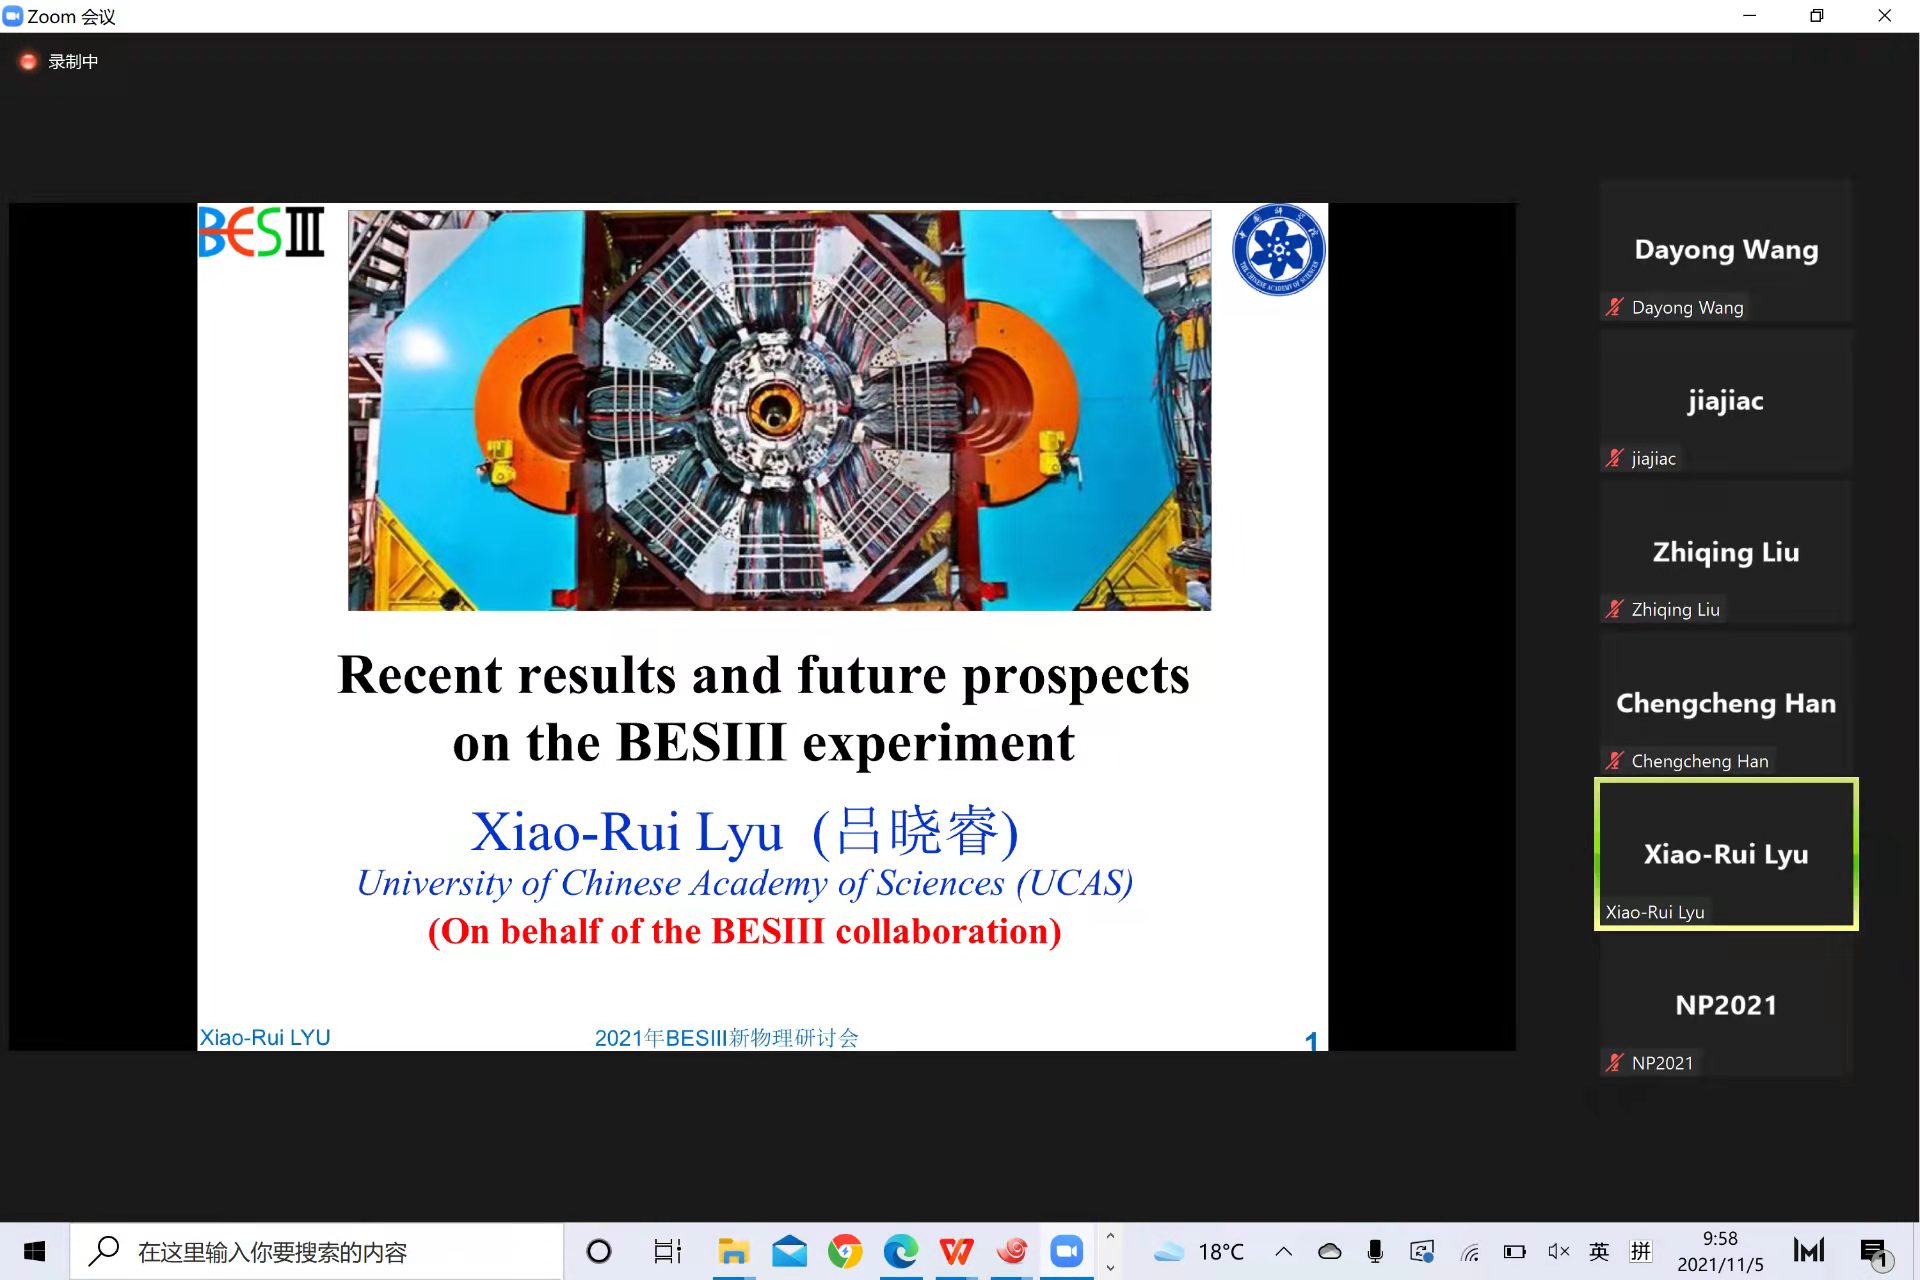Expand hidden system tray icons chevron
1920x1280 pixels.
tap(1283, 1251)
